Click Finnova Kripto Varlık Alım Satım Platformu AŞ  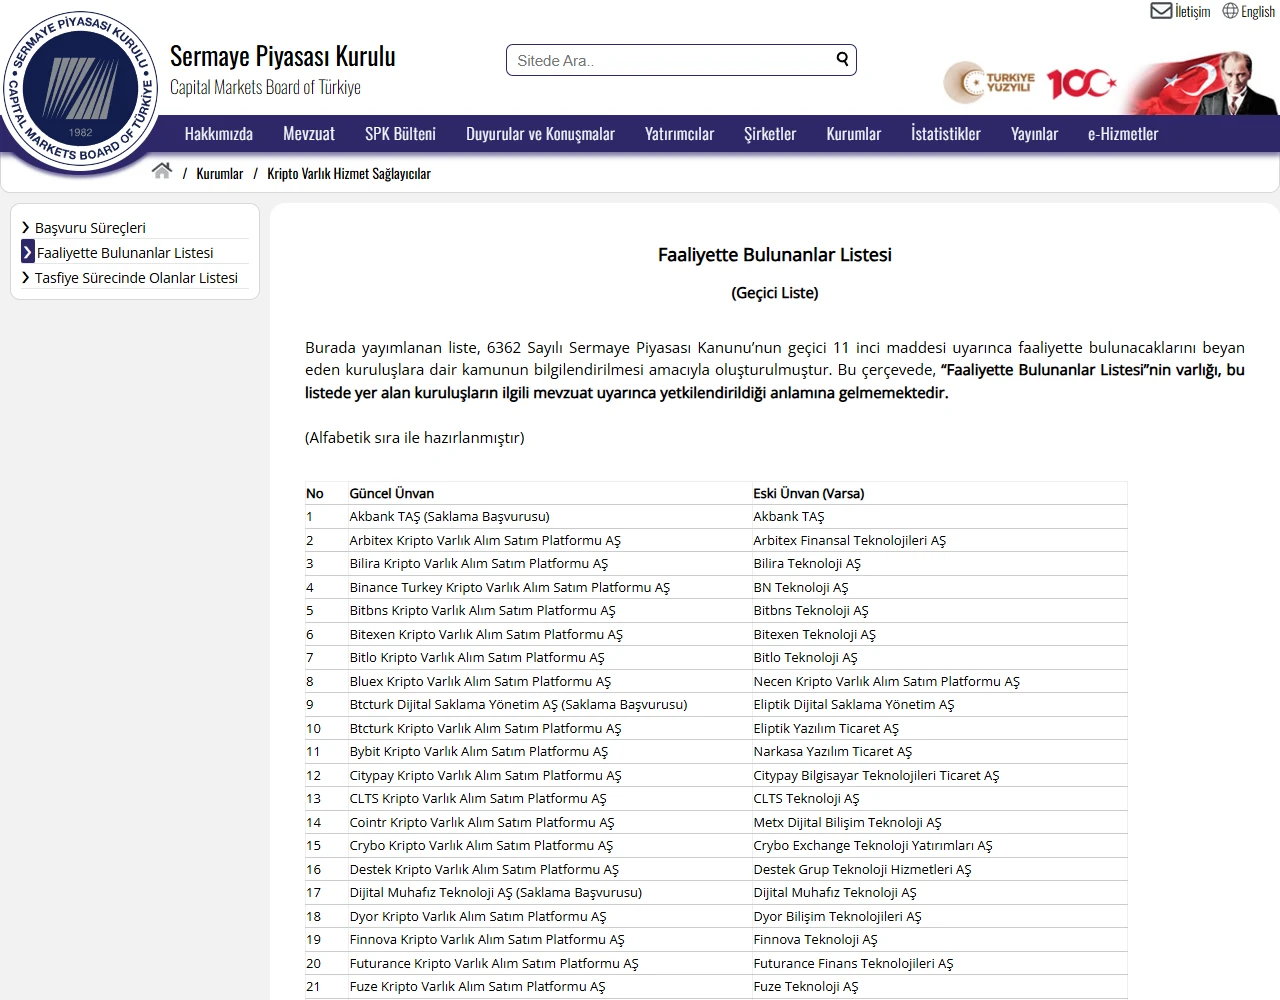pos(487,940)
